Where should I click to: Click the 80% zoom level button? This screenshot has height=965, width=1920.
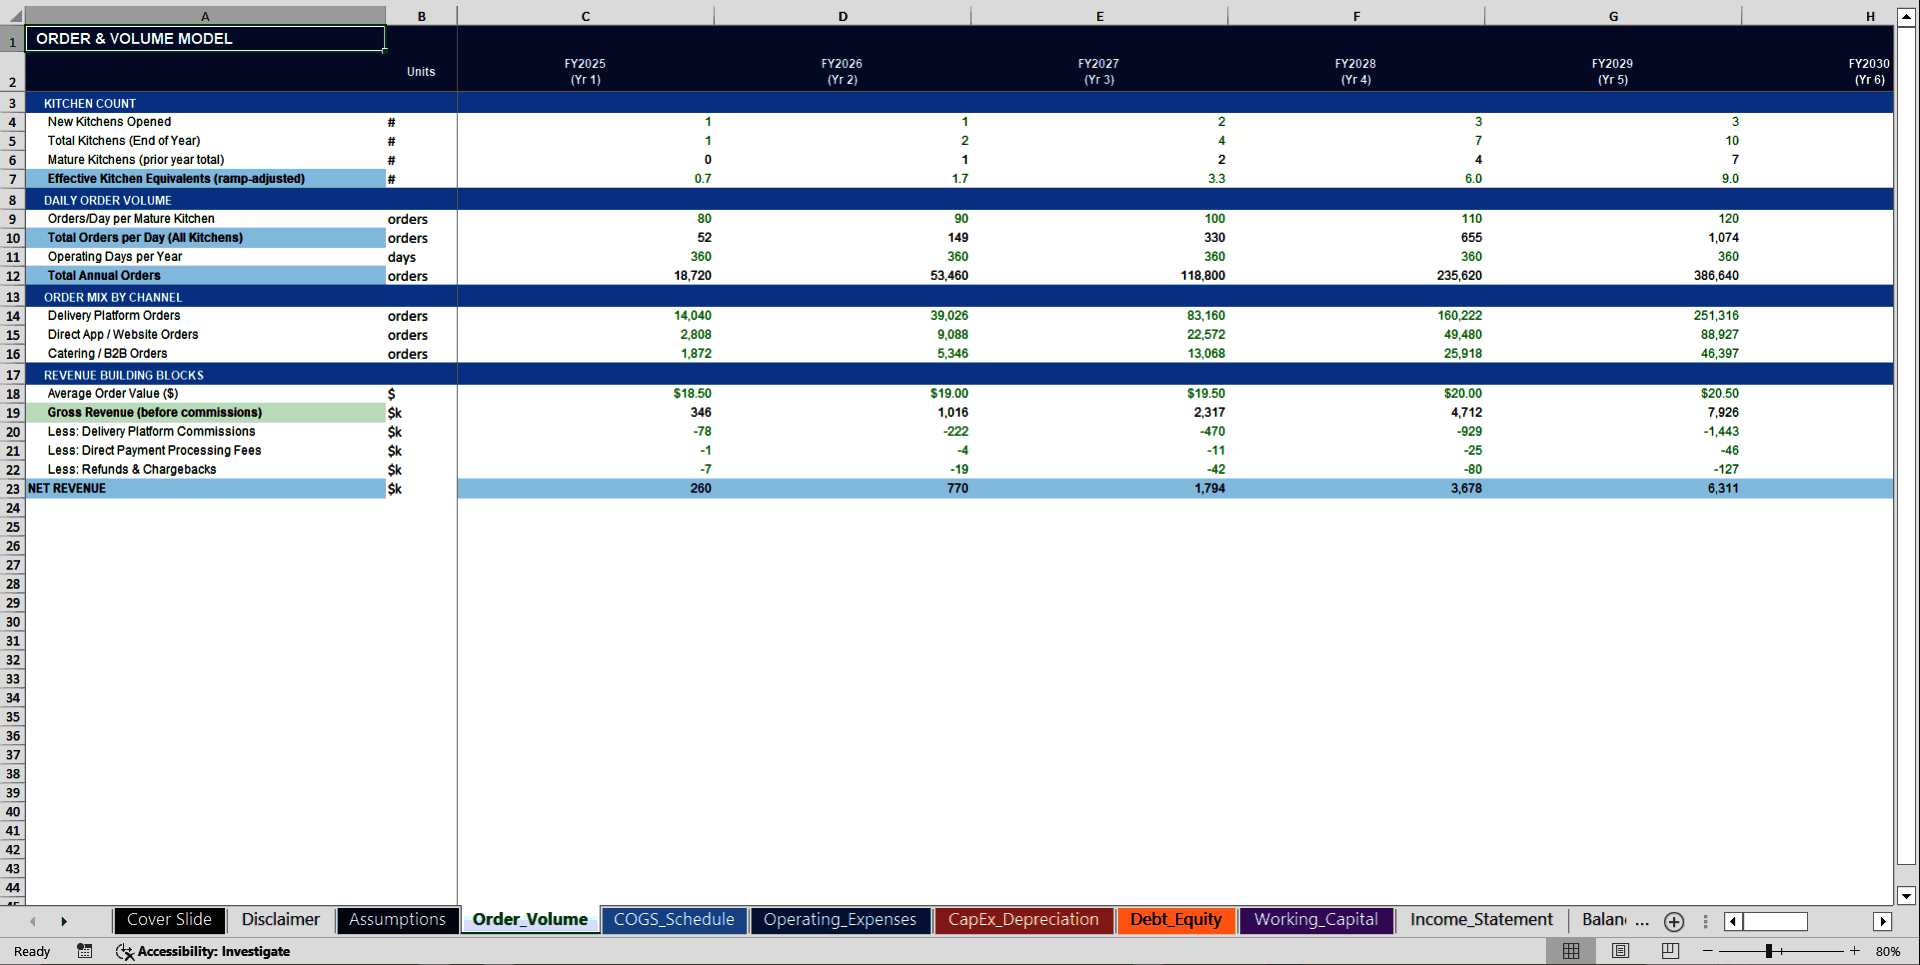pos(1890,951)
